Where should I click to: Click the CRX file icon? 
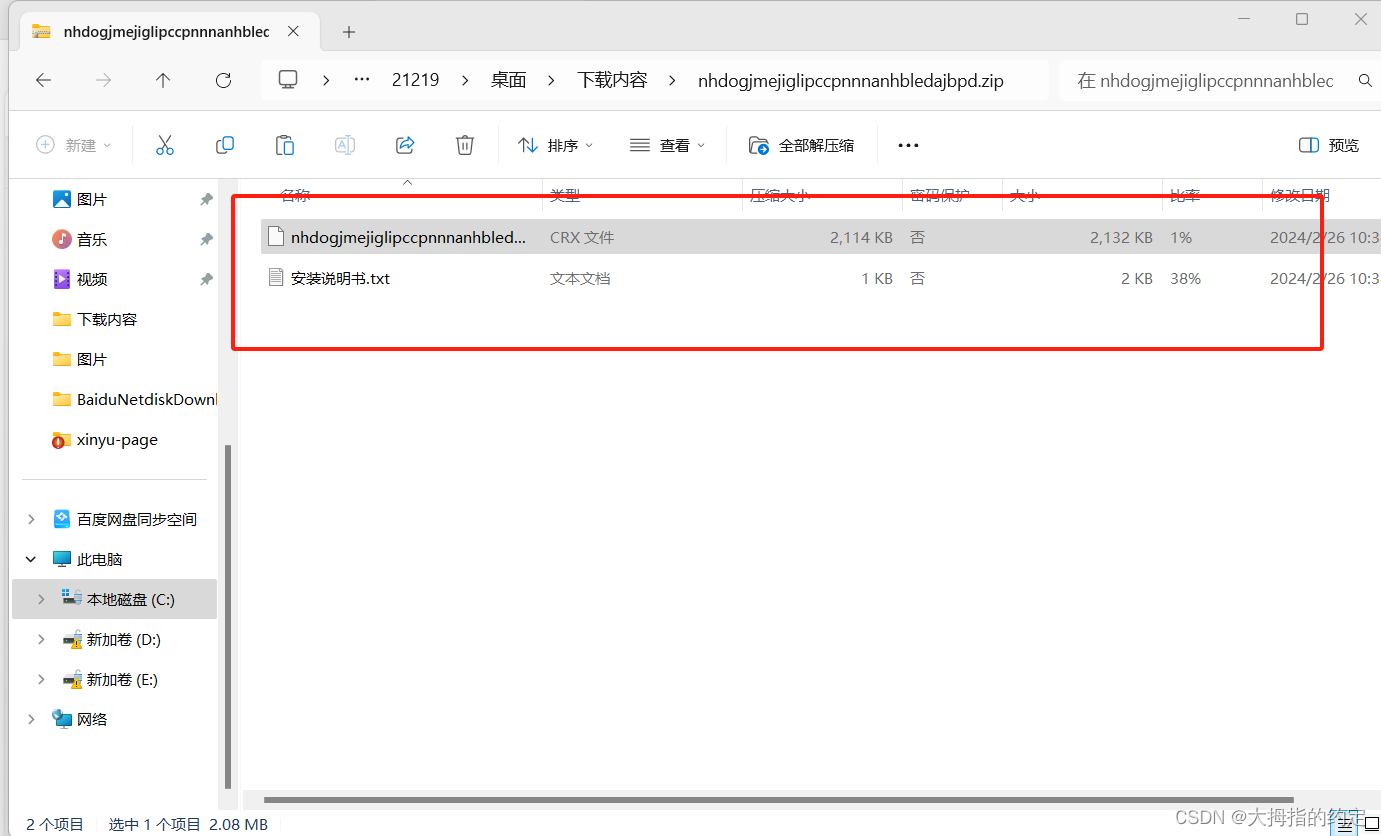pyautogui.click(x=276, y=237)
